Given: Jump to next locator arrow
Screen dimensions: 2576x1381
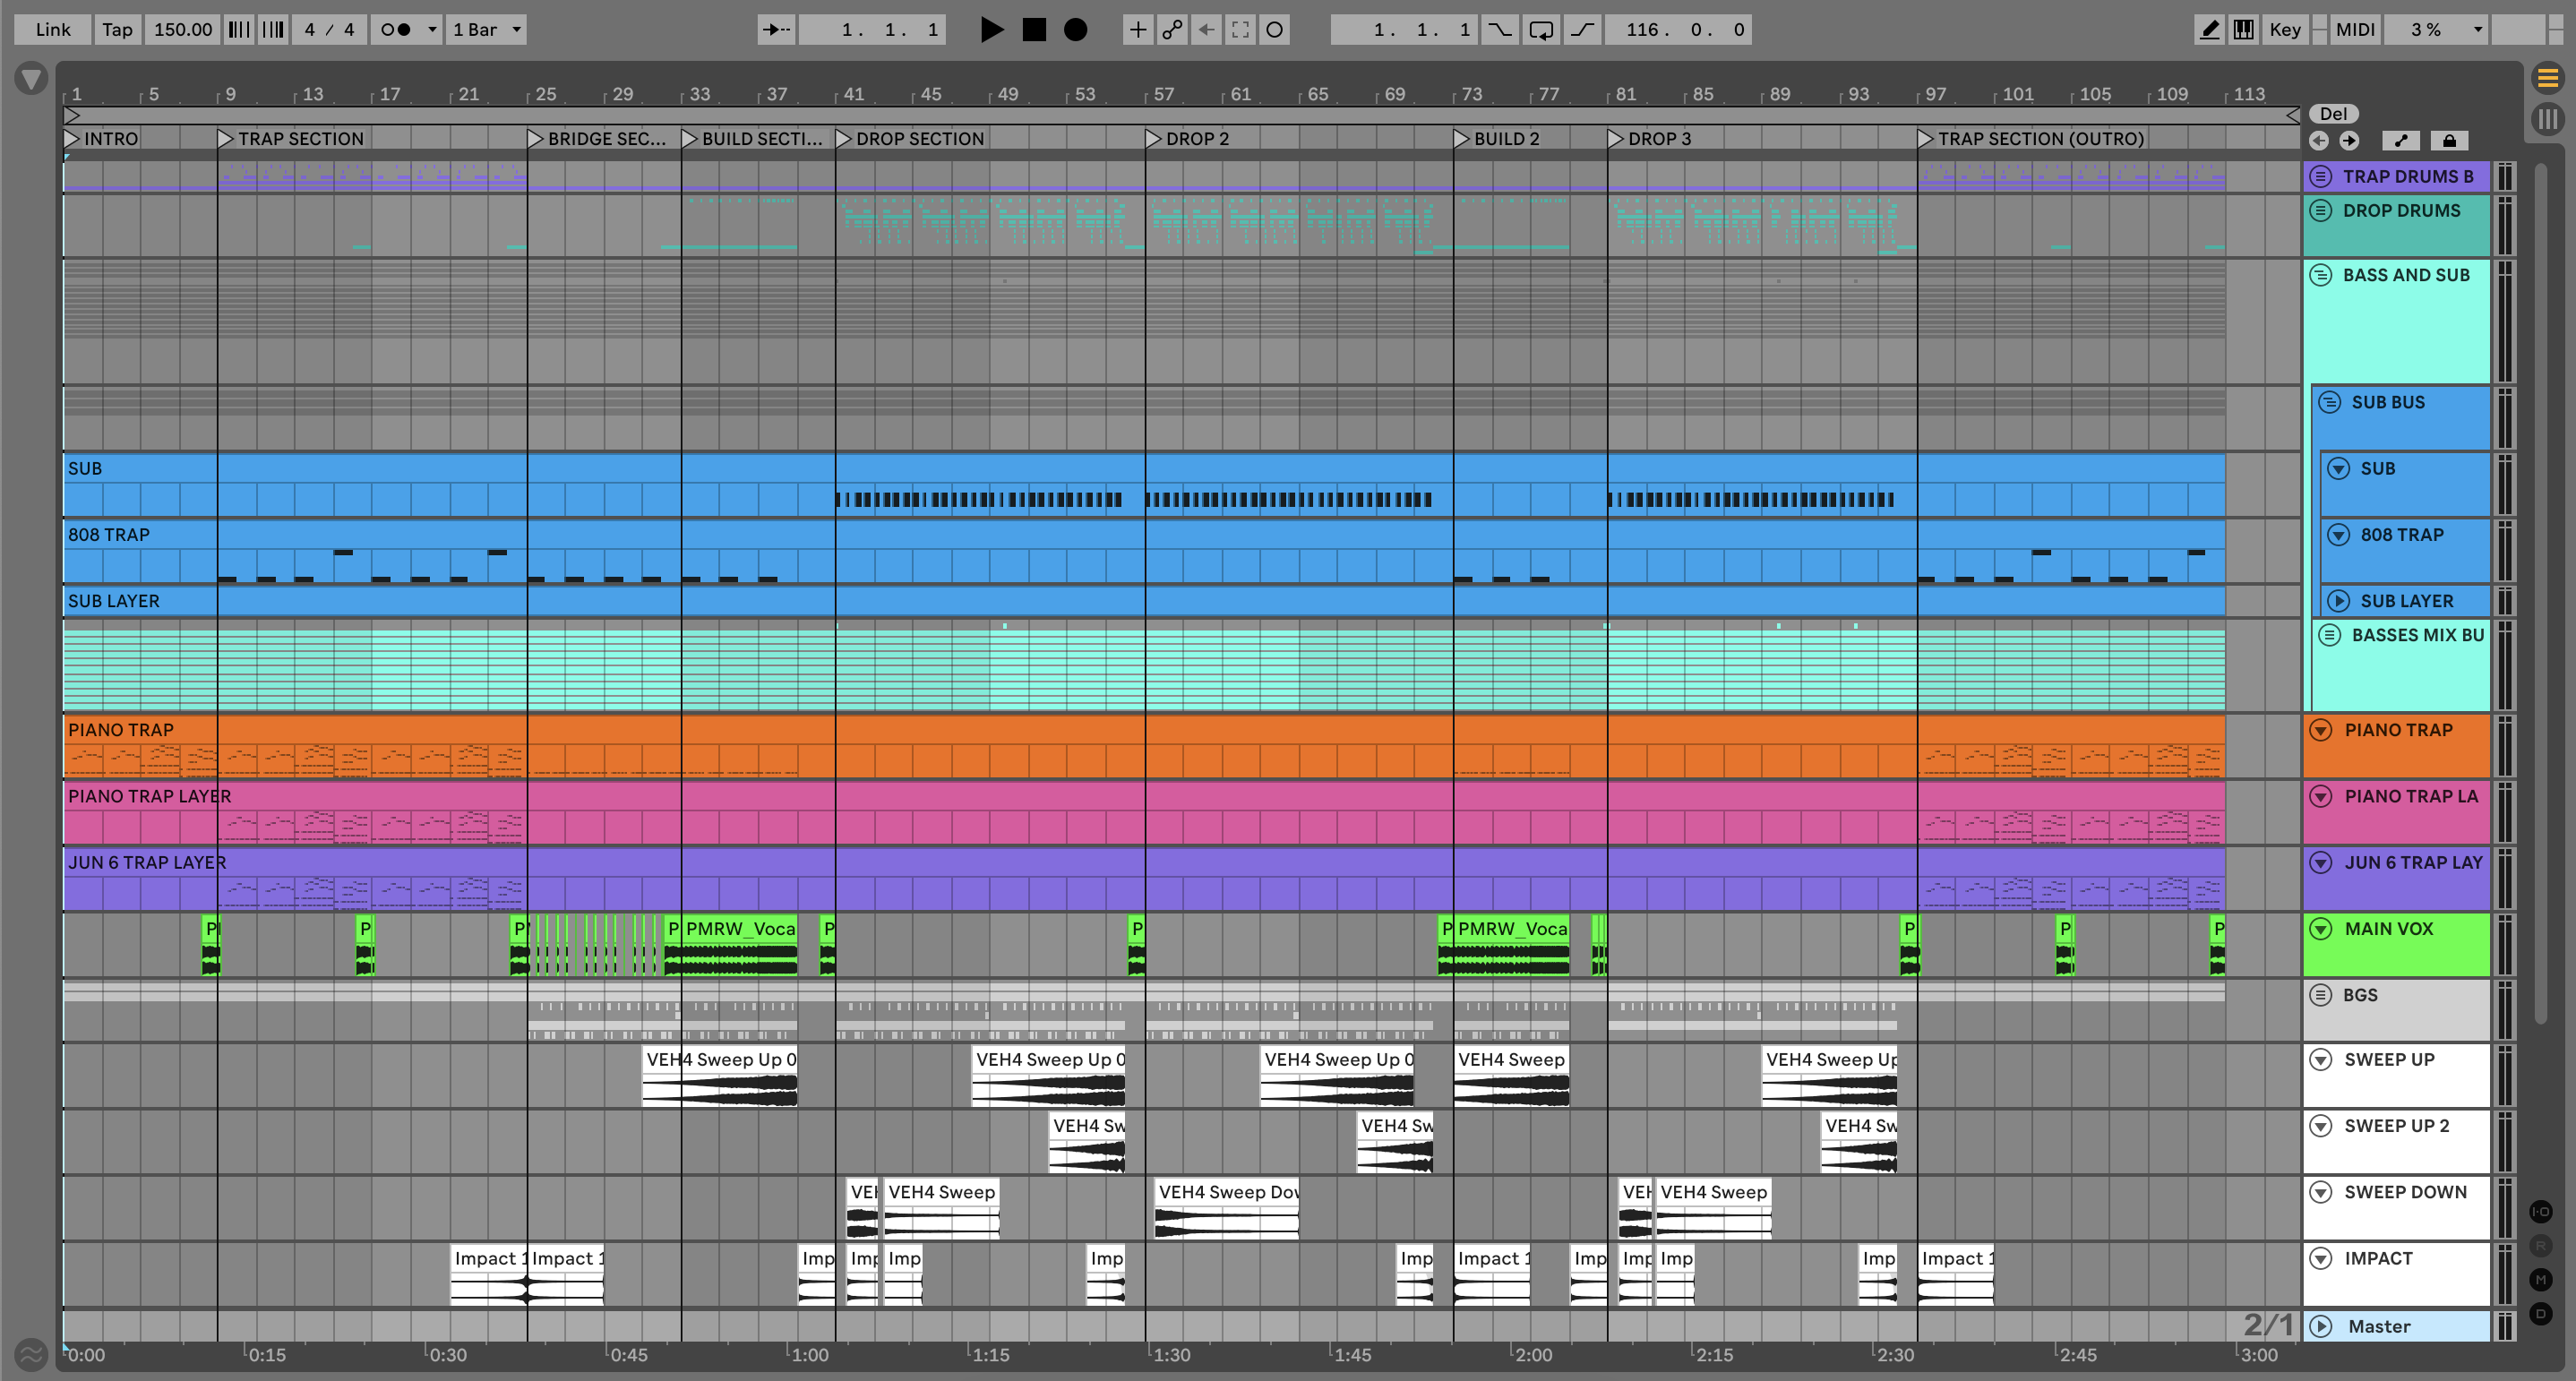Looking at the screenshot, I should [x=2349, y=141].
